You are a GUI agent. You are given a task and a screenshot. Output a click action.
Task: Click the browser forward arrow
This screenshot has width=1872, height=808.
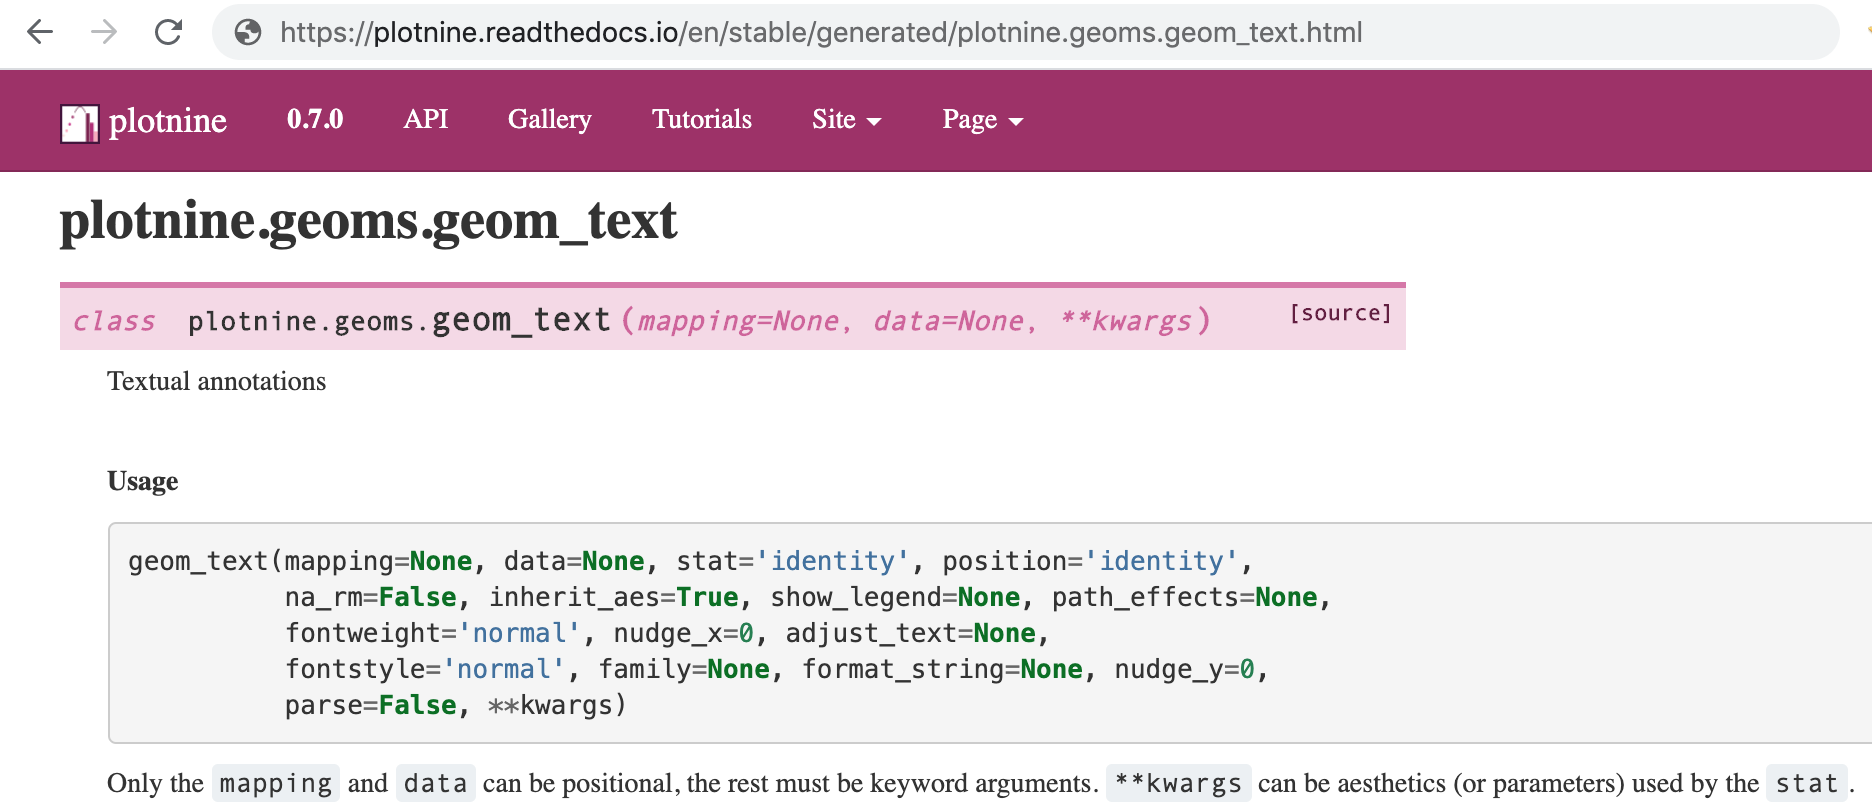click(104, 33)
